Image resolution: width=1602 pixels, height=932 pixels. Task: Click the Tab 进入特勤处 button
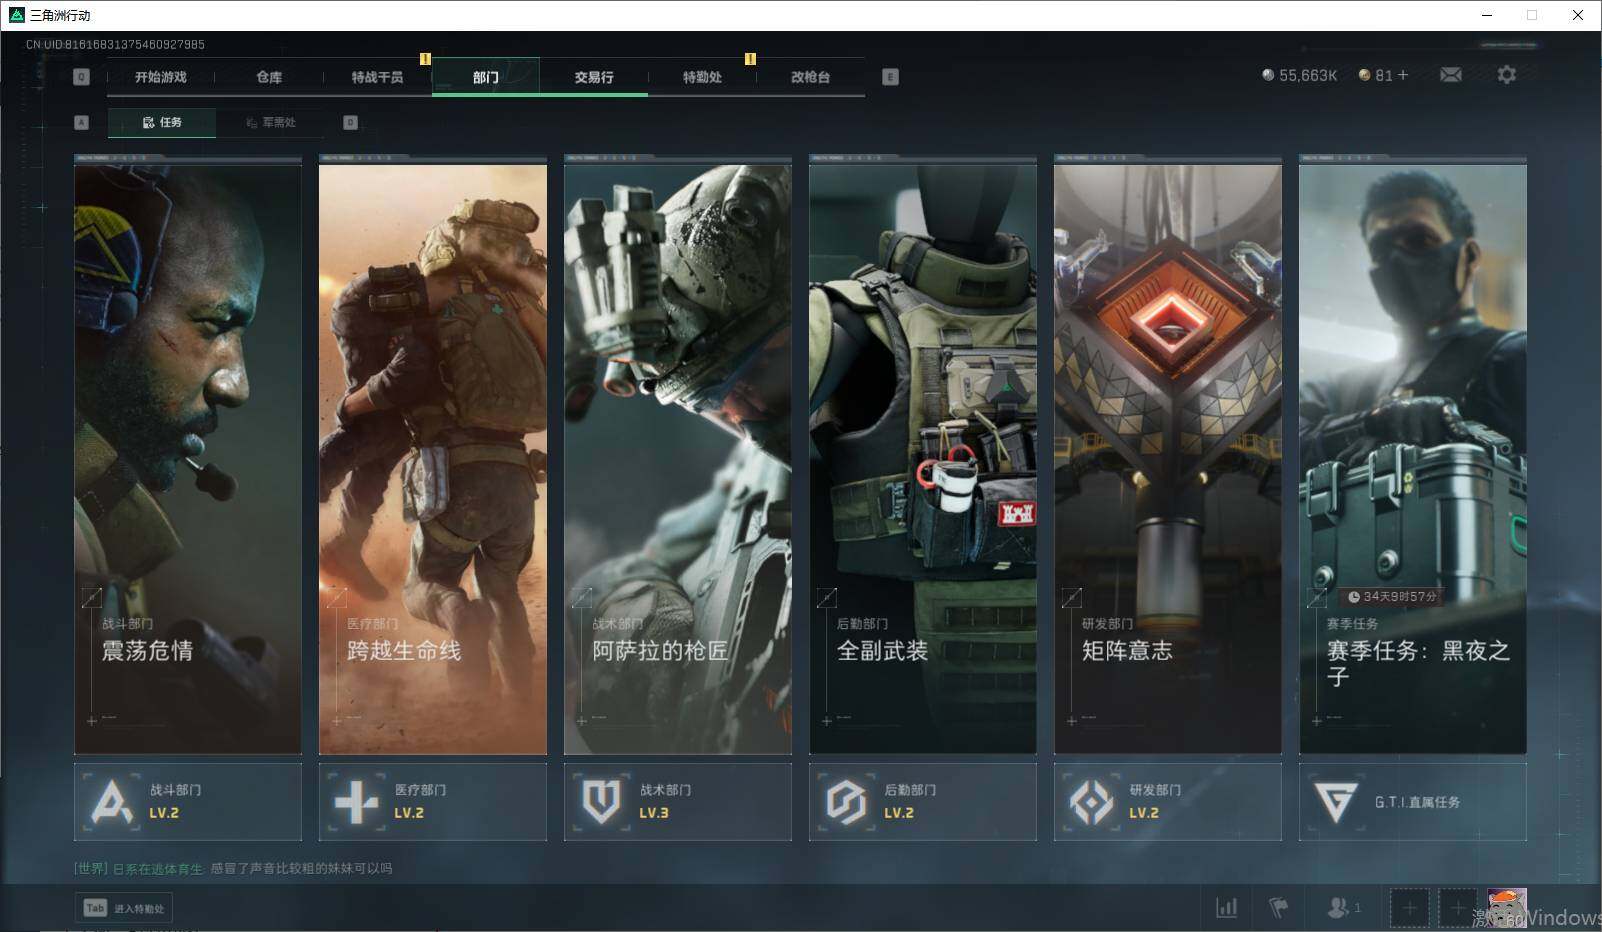tap(124, 908)
